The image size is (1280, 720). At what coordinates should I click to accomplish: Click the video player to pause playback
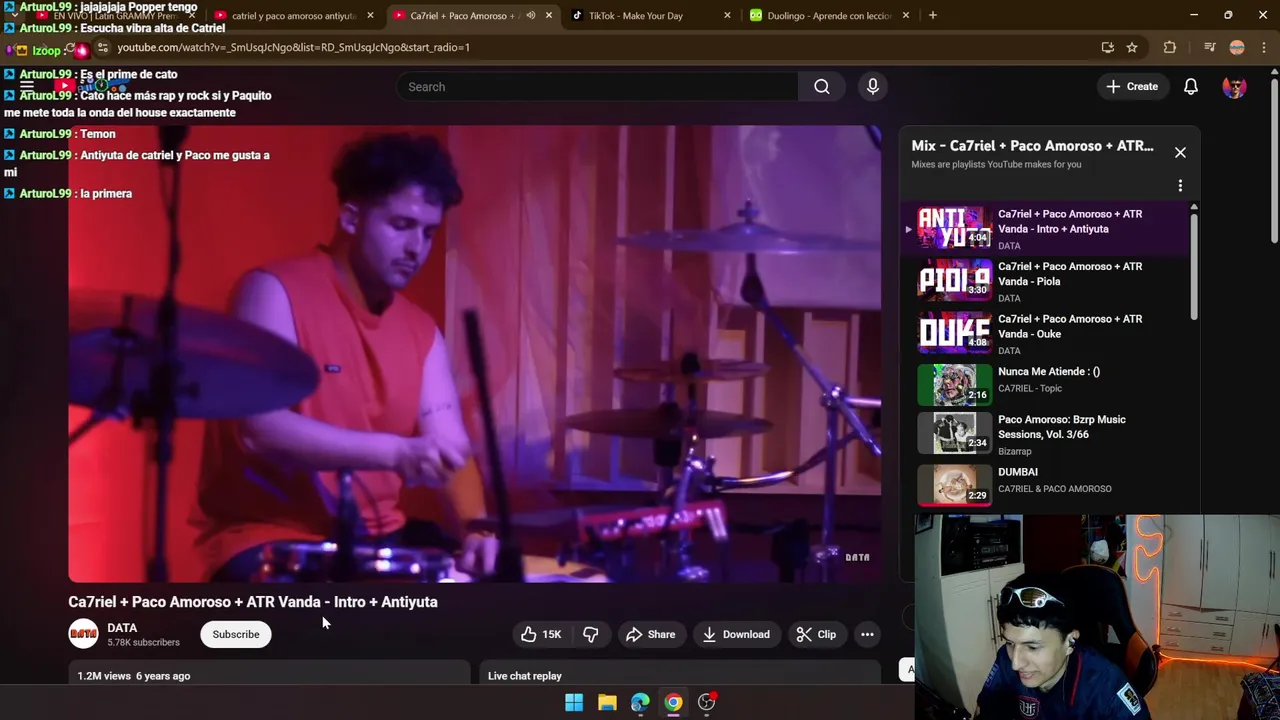pos(475,353)
